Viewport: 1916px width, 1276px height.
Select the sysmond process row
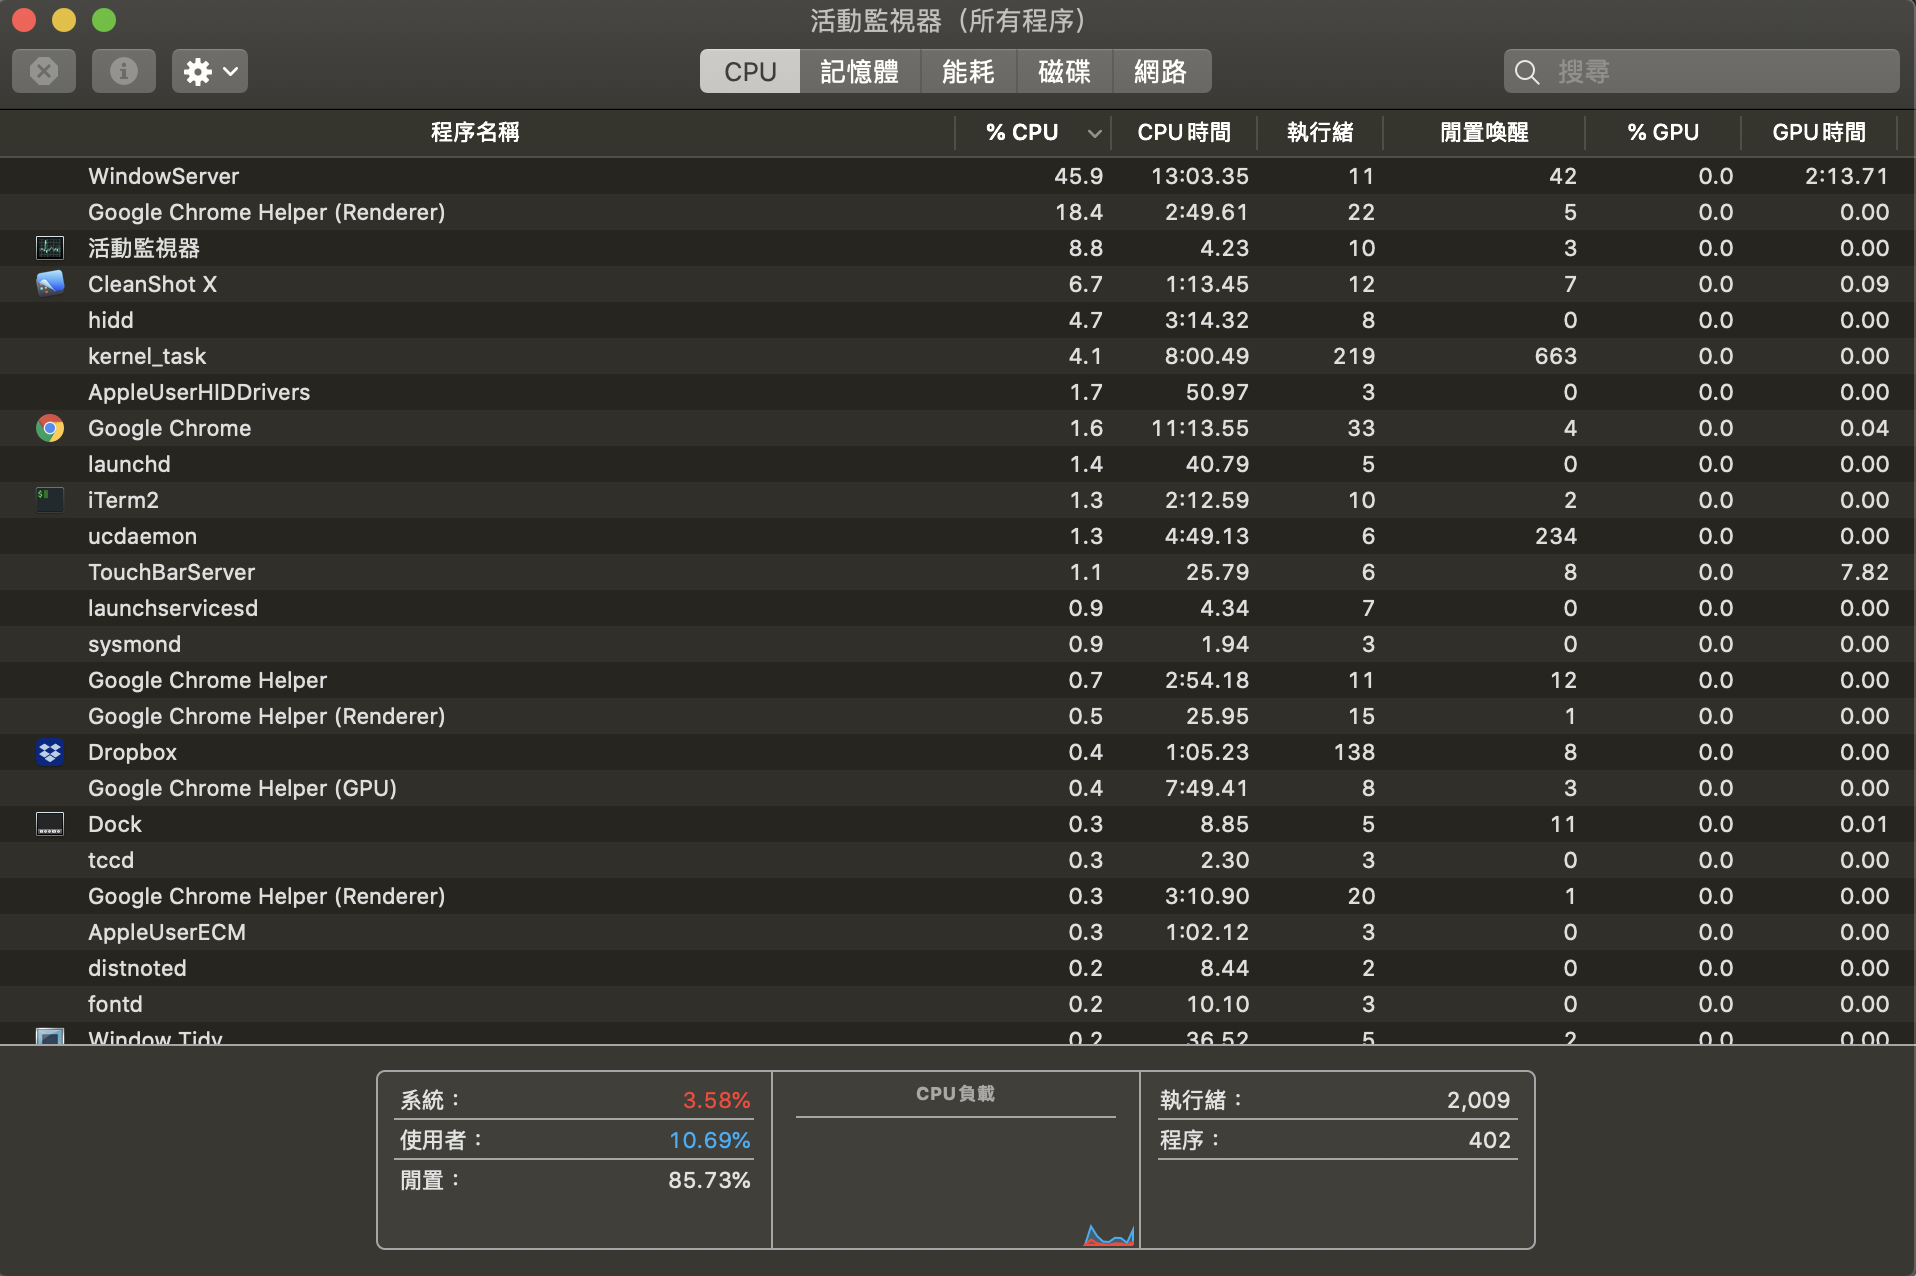click(958, 644)
